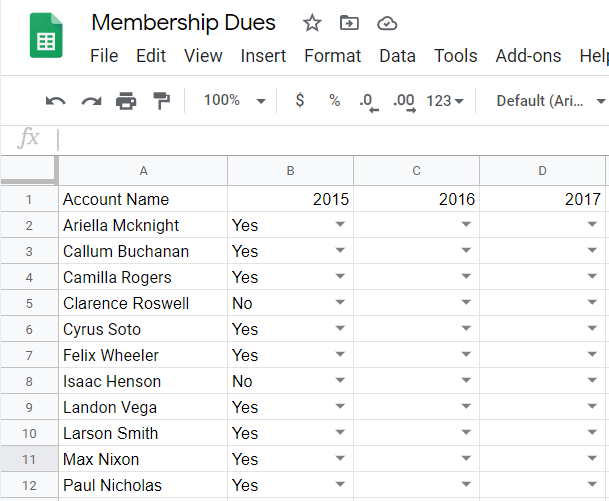Image resolution: width=609 pixels, height=501 pixels.
Task: Click the move to folder icon
Action: (x=349, y=23)
